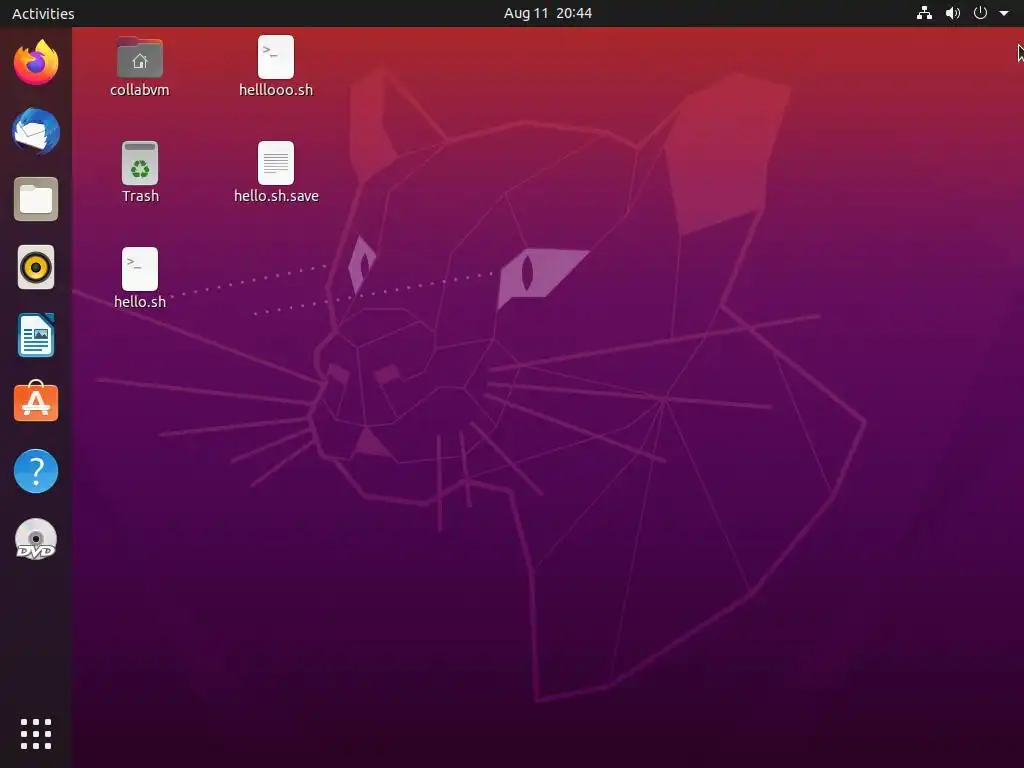Click the hello.sh file name

140,302
